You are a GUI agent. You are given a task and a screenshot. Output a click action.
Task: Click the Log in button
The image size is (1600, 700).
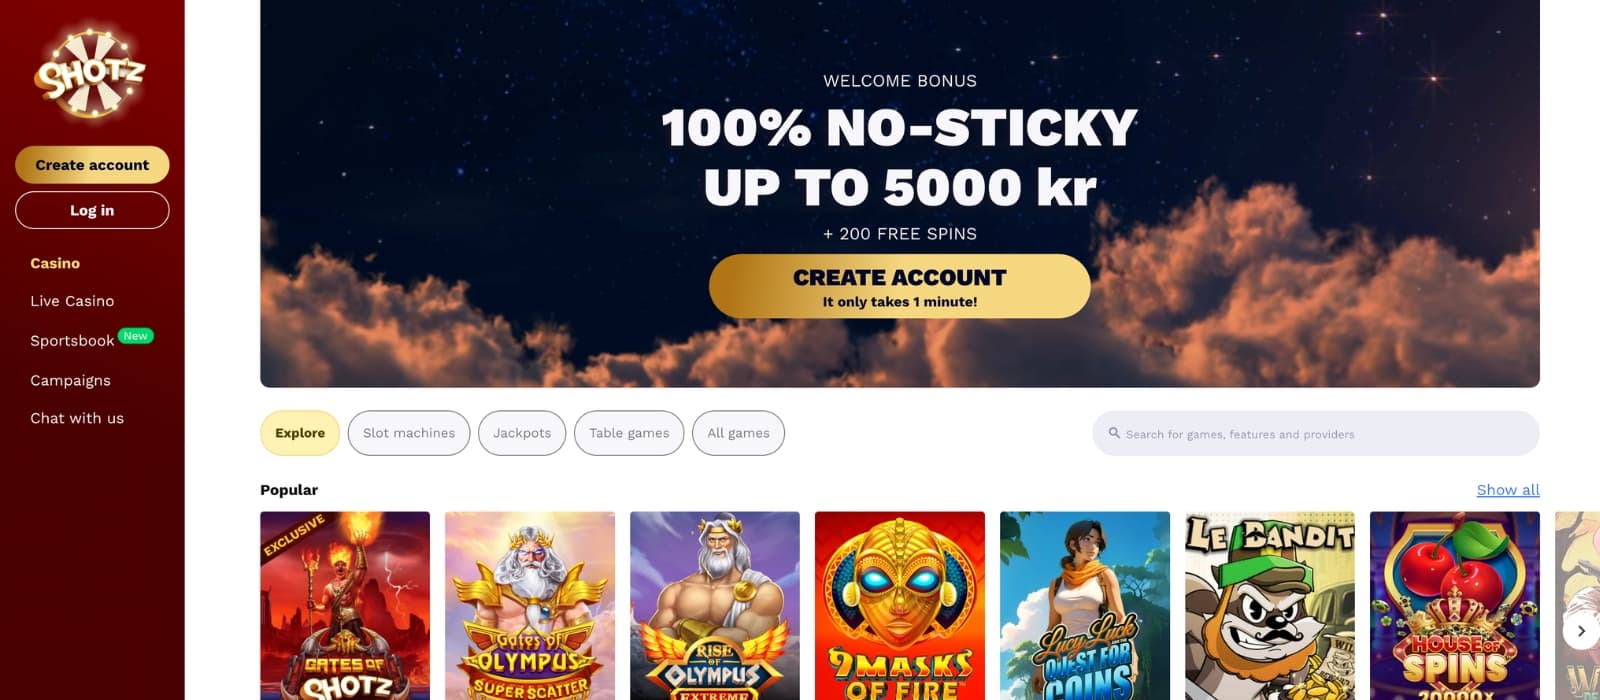92,210
